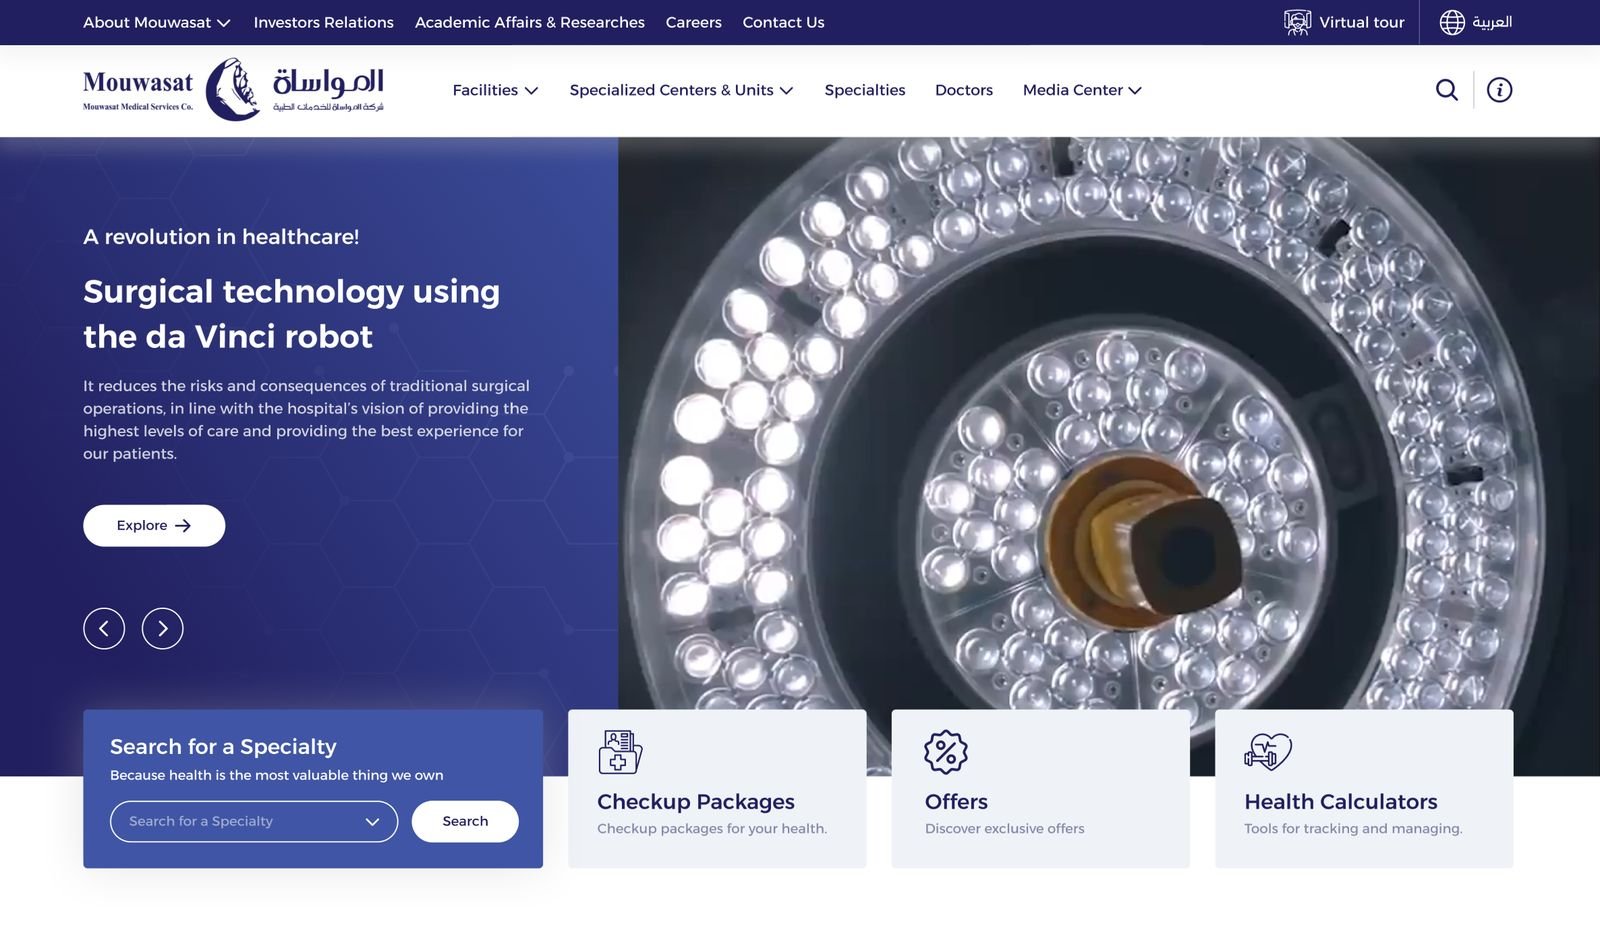Click the information circle icon
This screenshot has height=926, width=1600.
tap(1499, 90)
